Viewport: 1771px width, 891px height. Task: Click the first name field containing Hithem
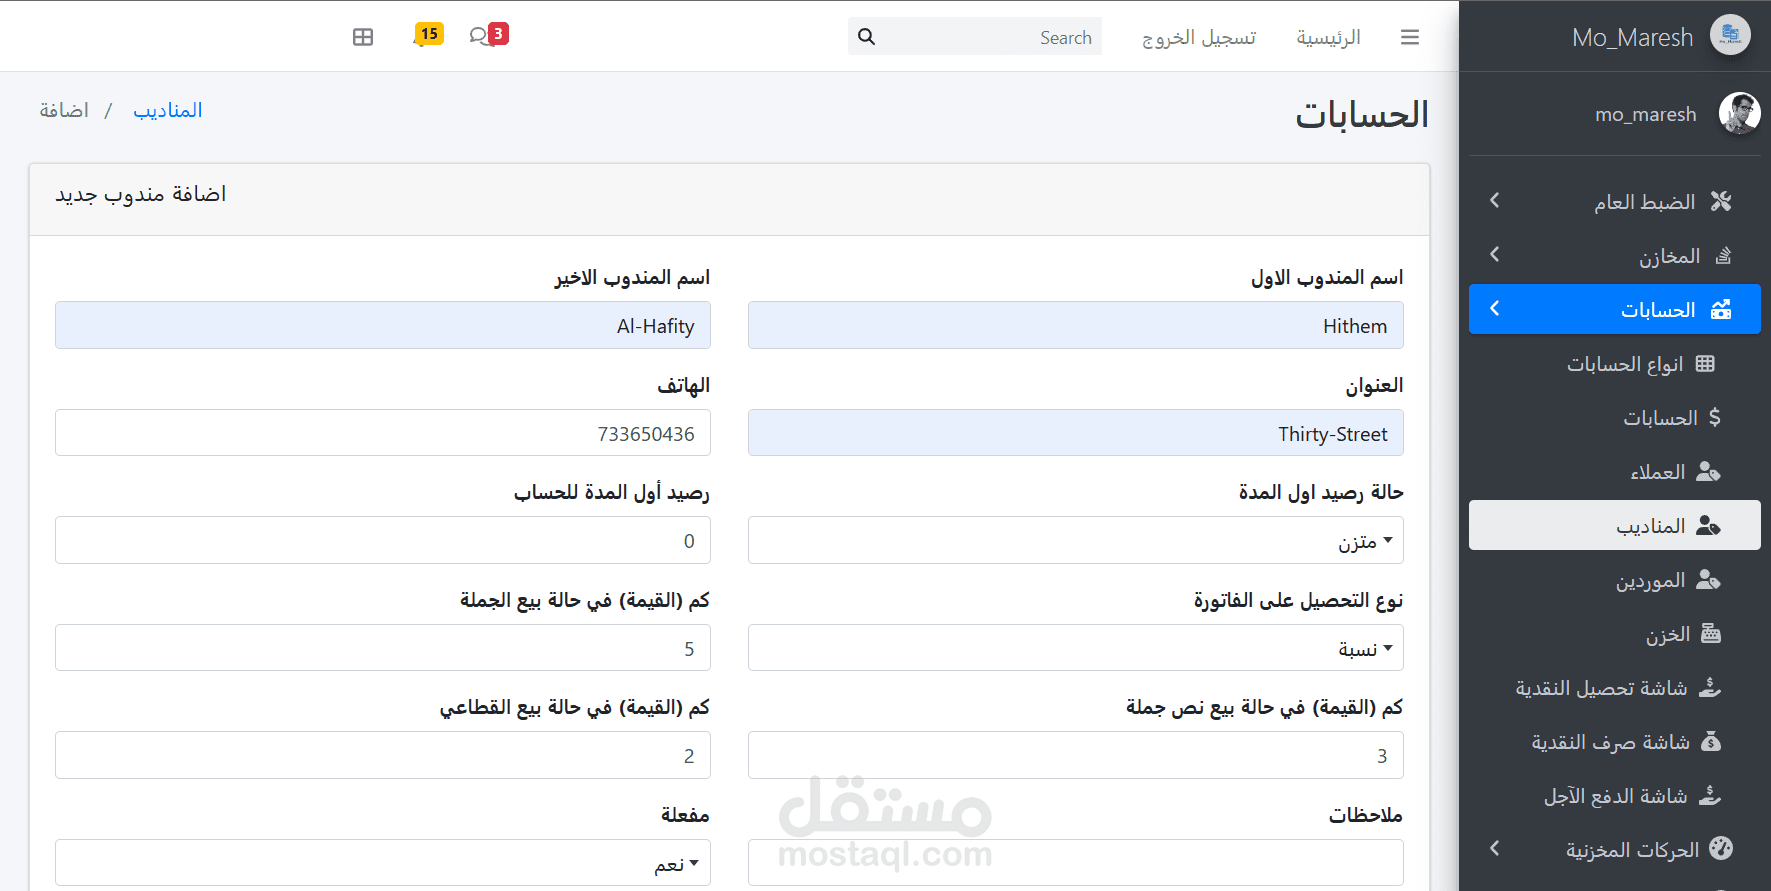pyautogui.click(x=1075, y=325)
